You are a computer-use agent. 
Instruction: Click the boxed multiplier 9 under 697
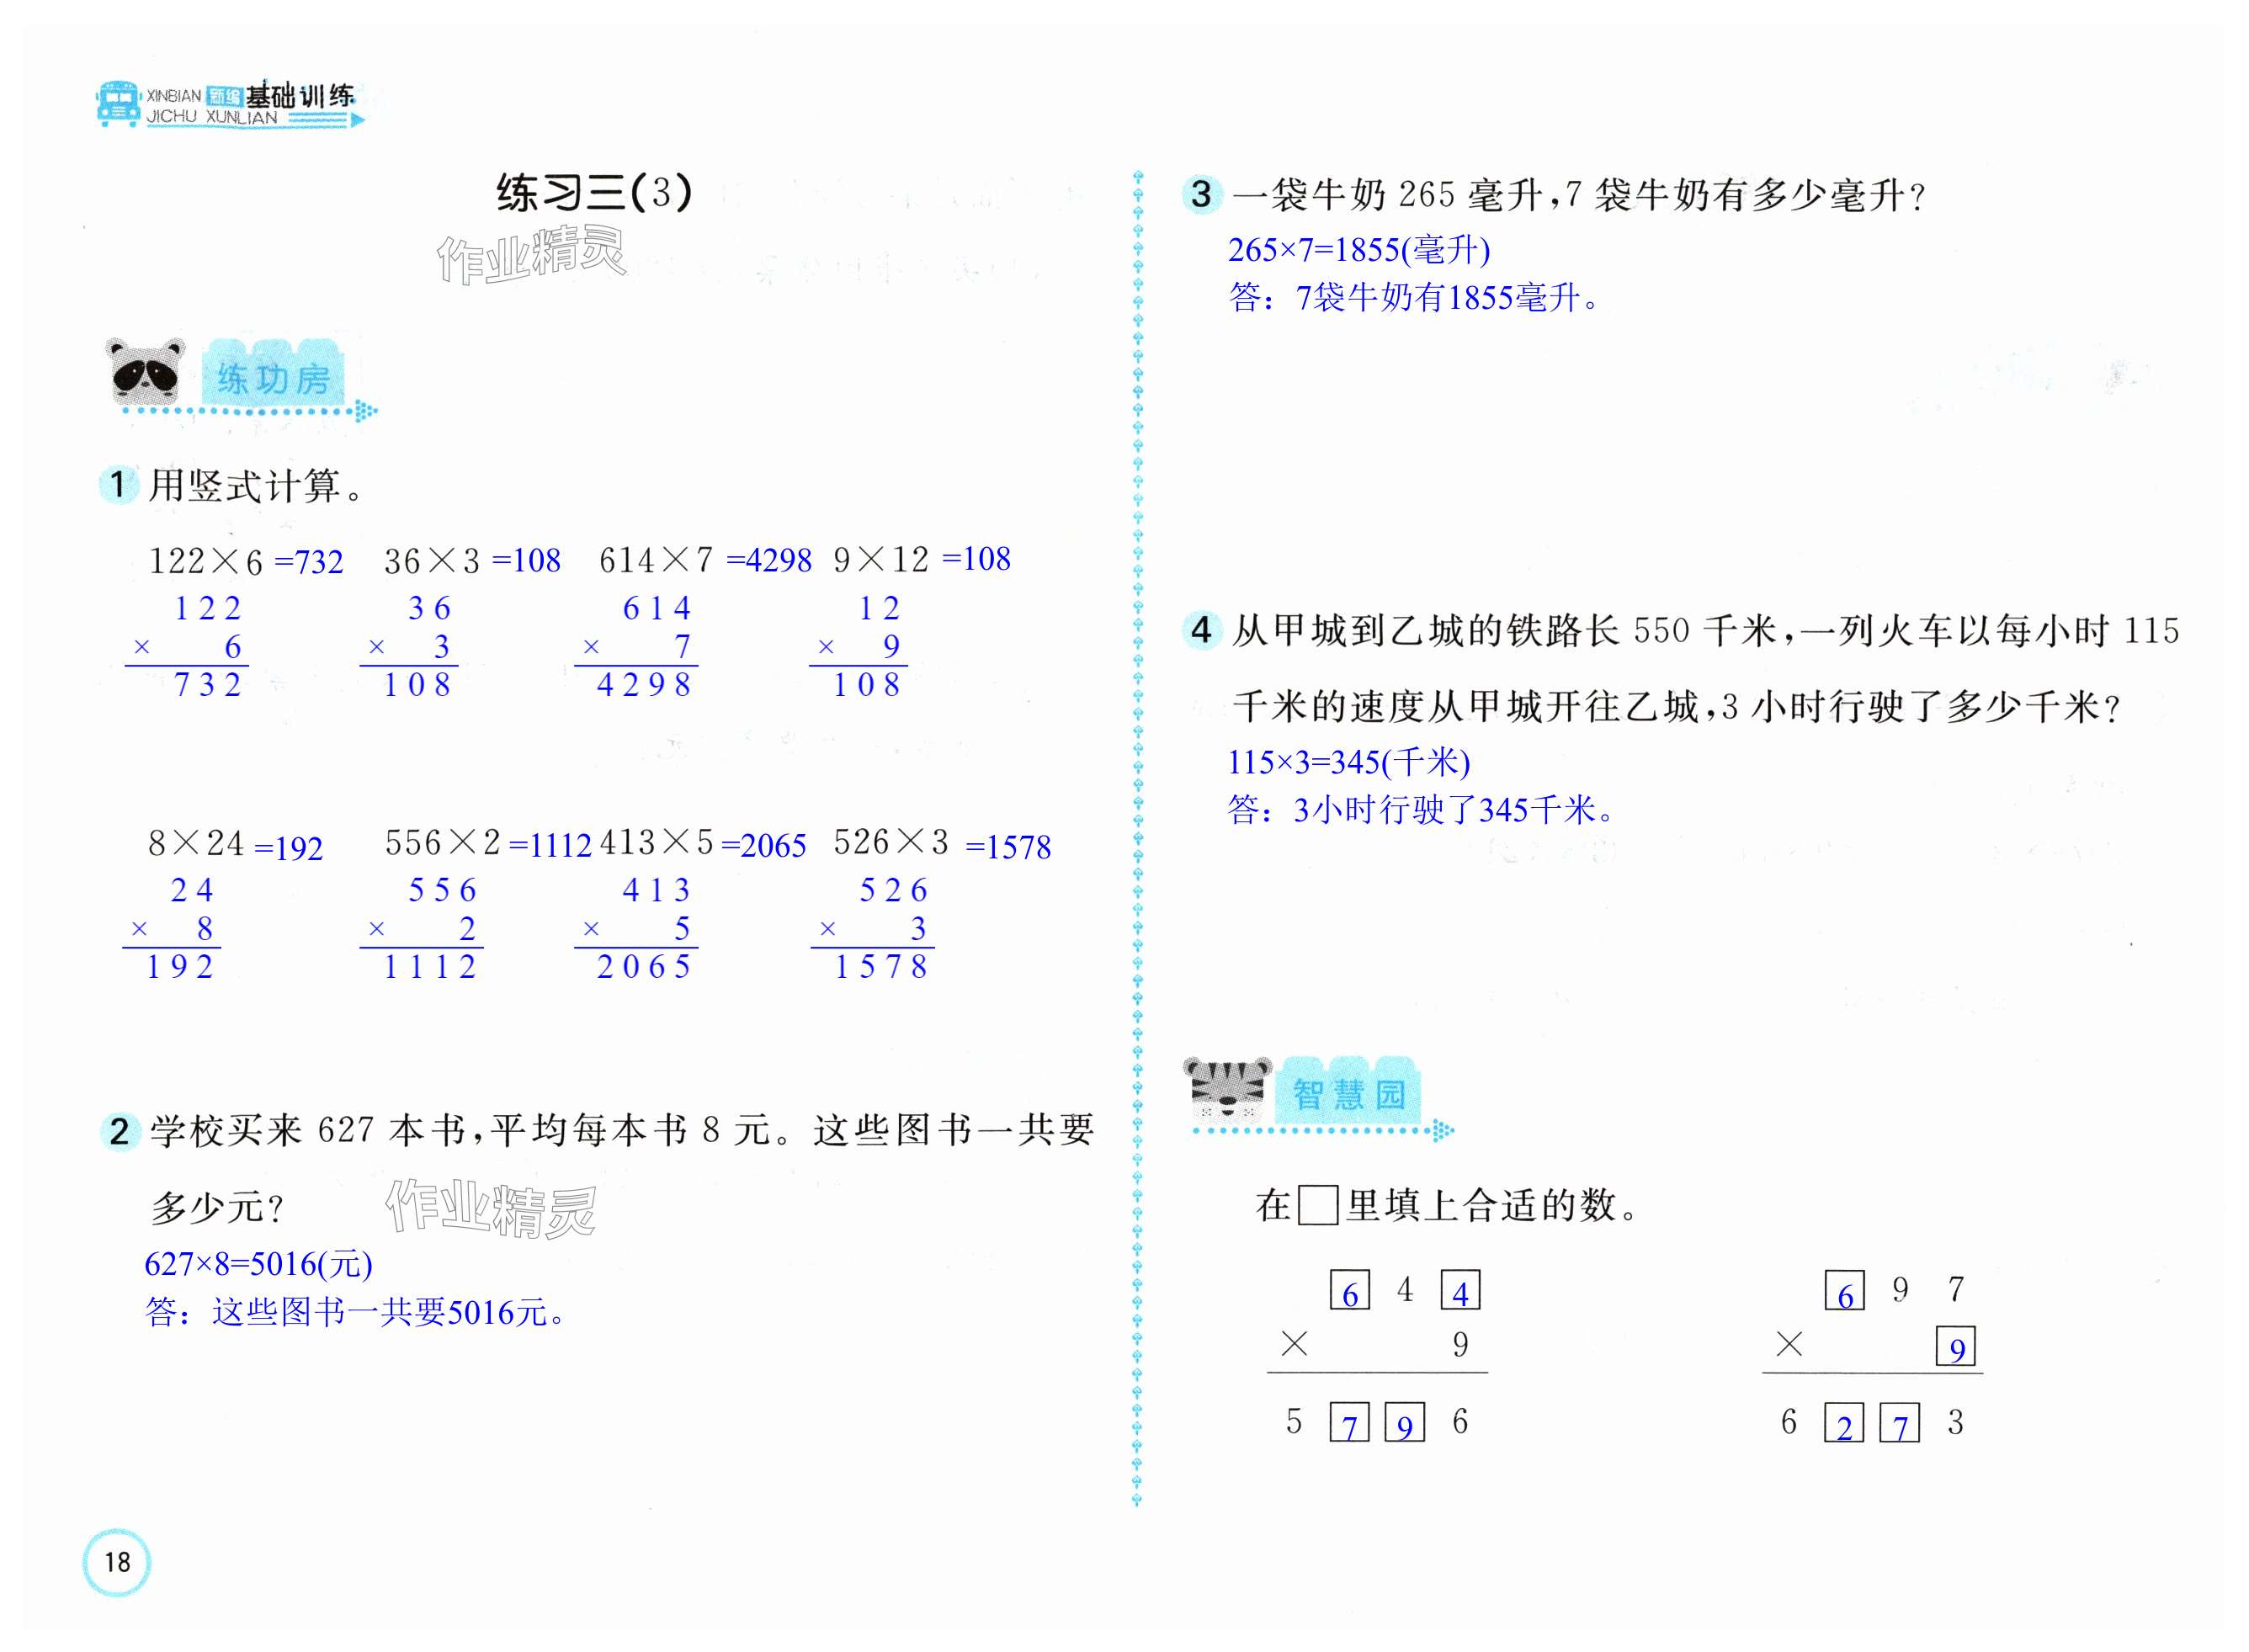click(x=1956, y=1347)
